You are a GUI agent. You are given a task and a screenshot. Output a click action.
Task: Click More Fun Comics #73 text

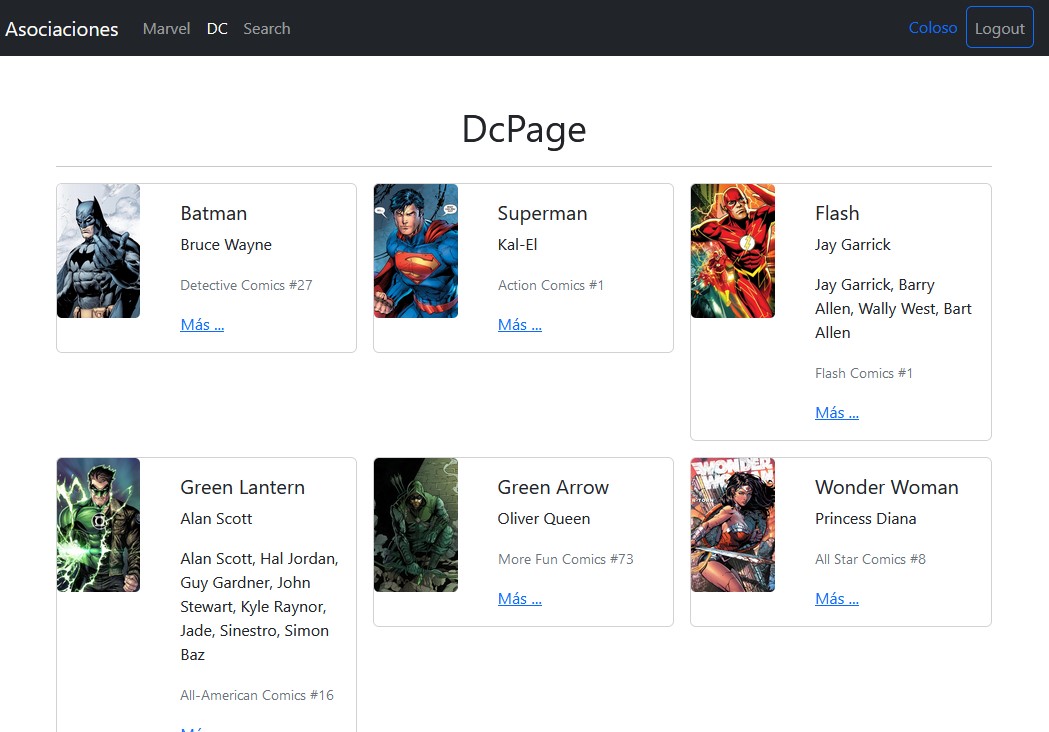pos(565,559)
